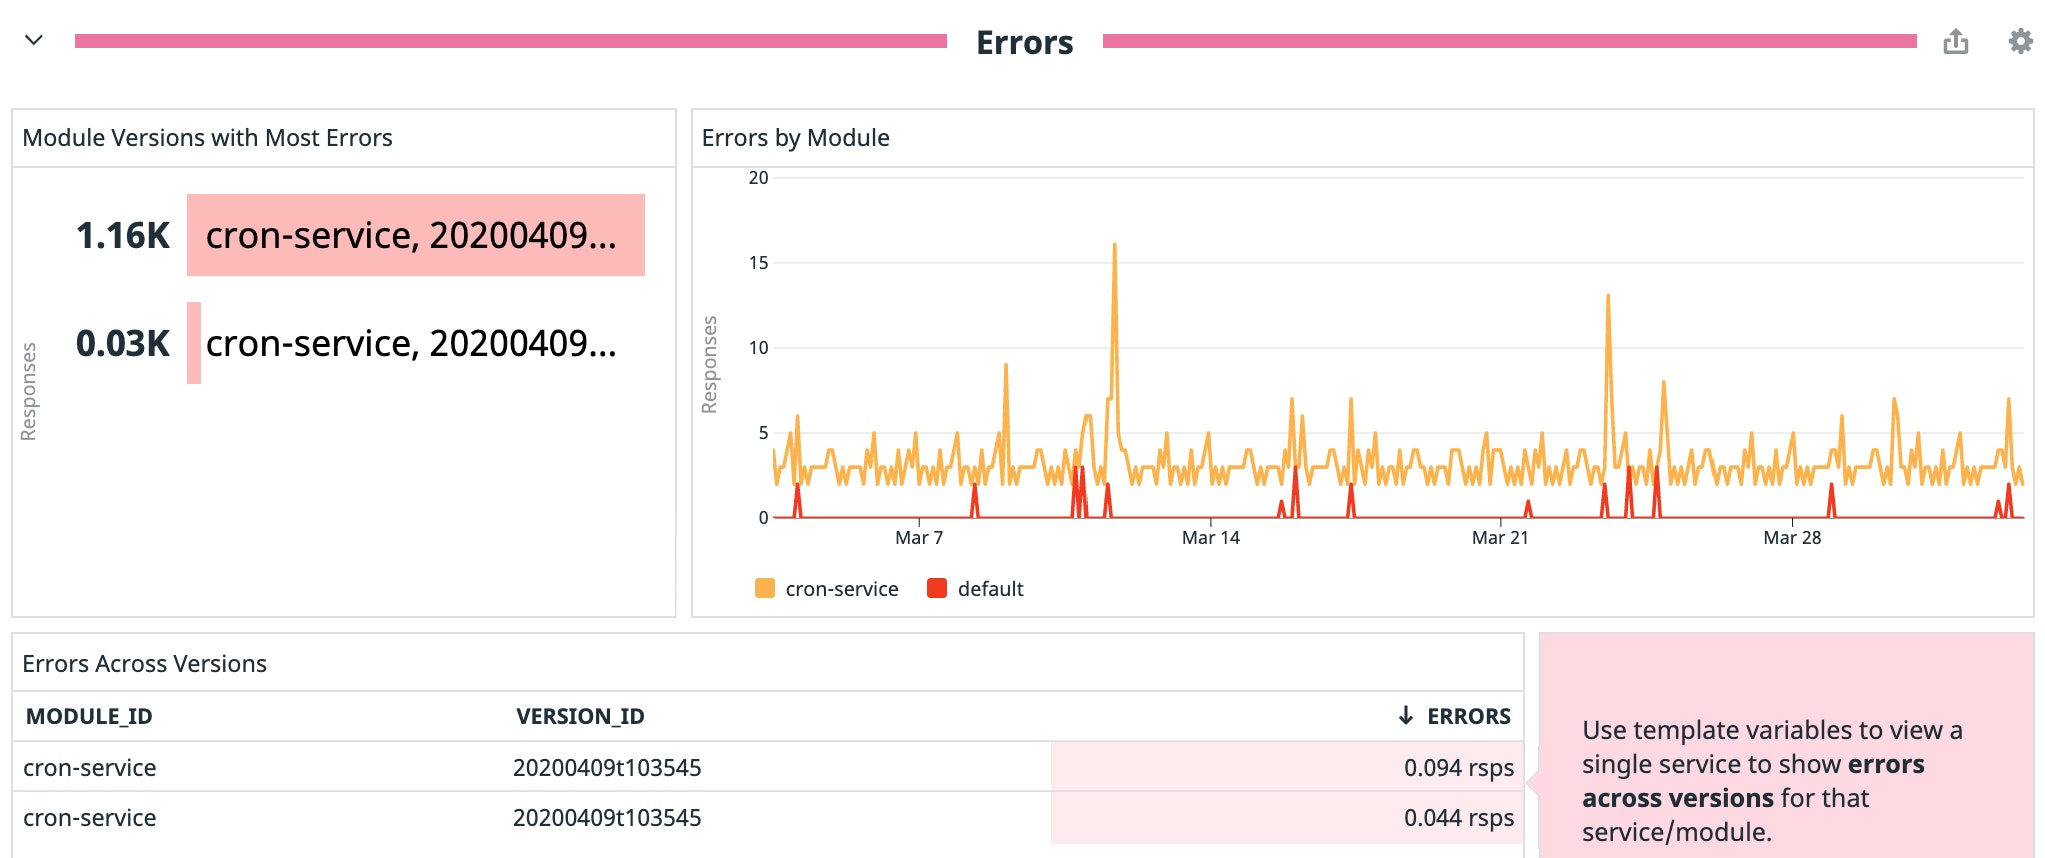
Task: Click the orange cron-service legend swatch
Action: (x=765, y=589)
